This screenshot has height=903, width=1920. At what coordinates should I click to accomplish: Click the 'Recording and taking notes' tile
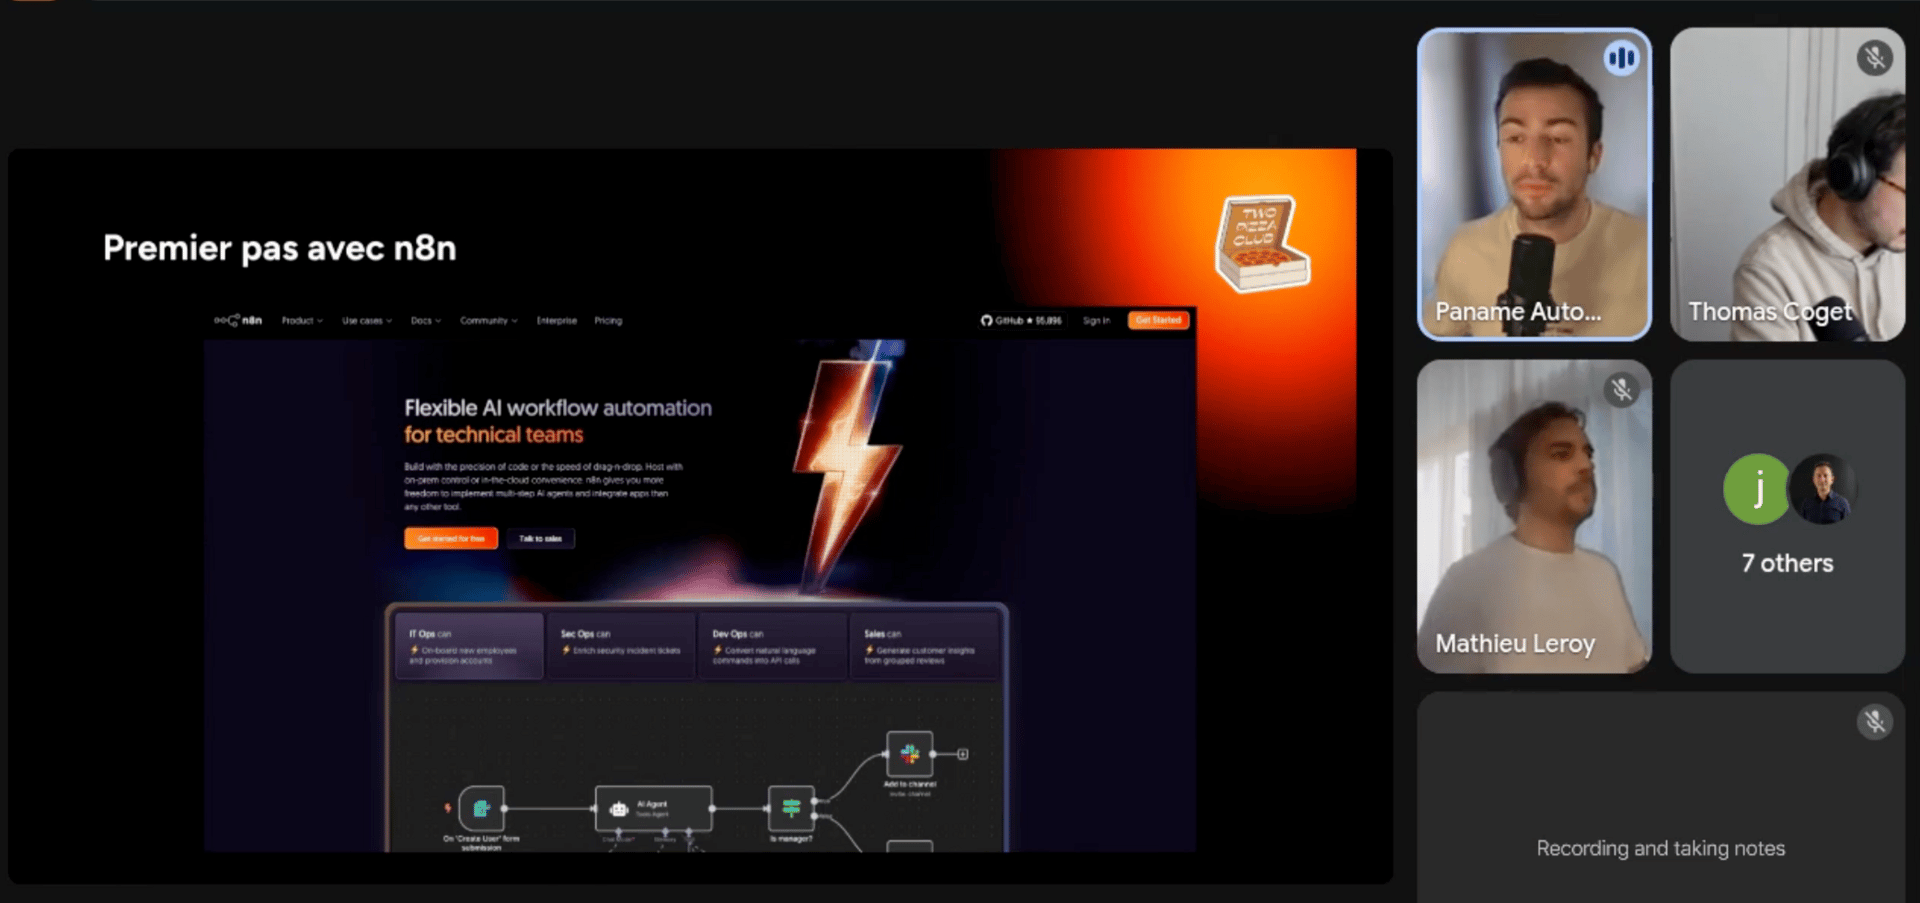pyautogui.click(x=1661, y=797)
